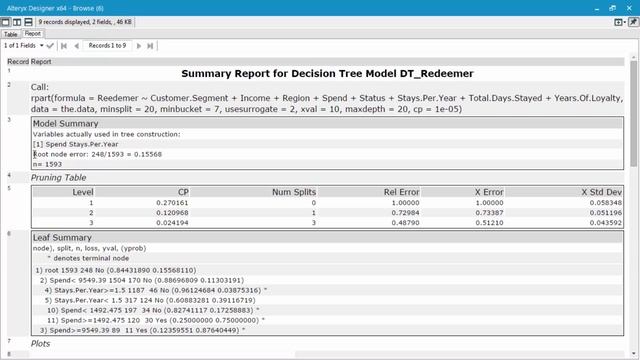
Task: Click X Error value 0.51210
Action: pos(489,223)
